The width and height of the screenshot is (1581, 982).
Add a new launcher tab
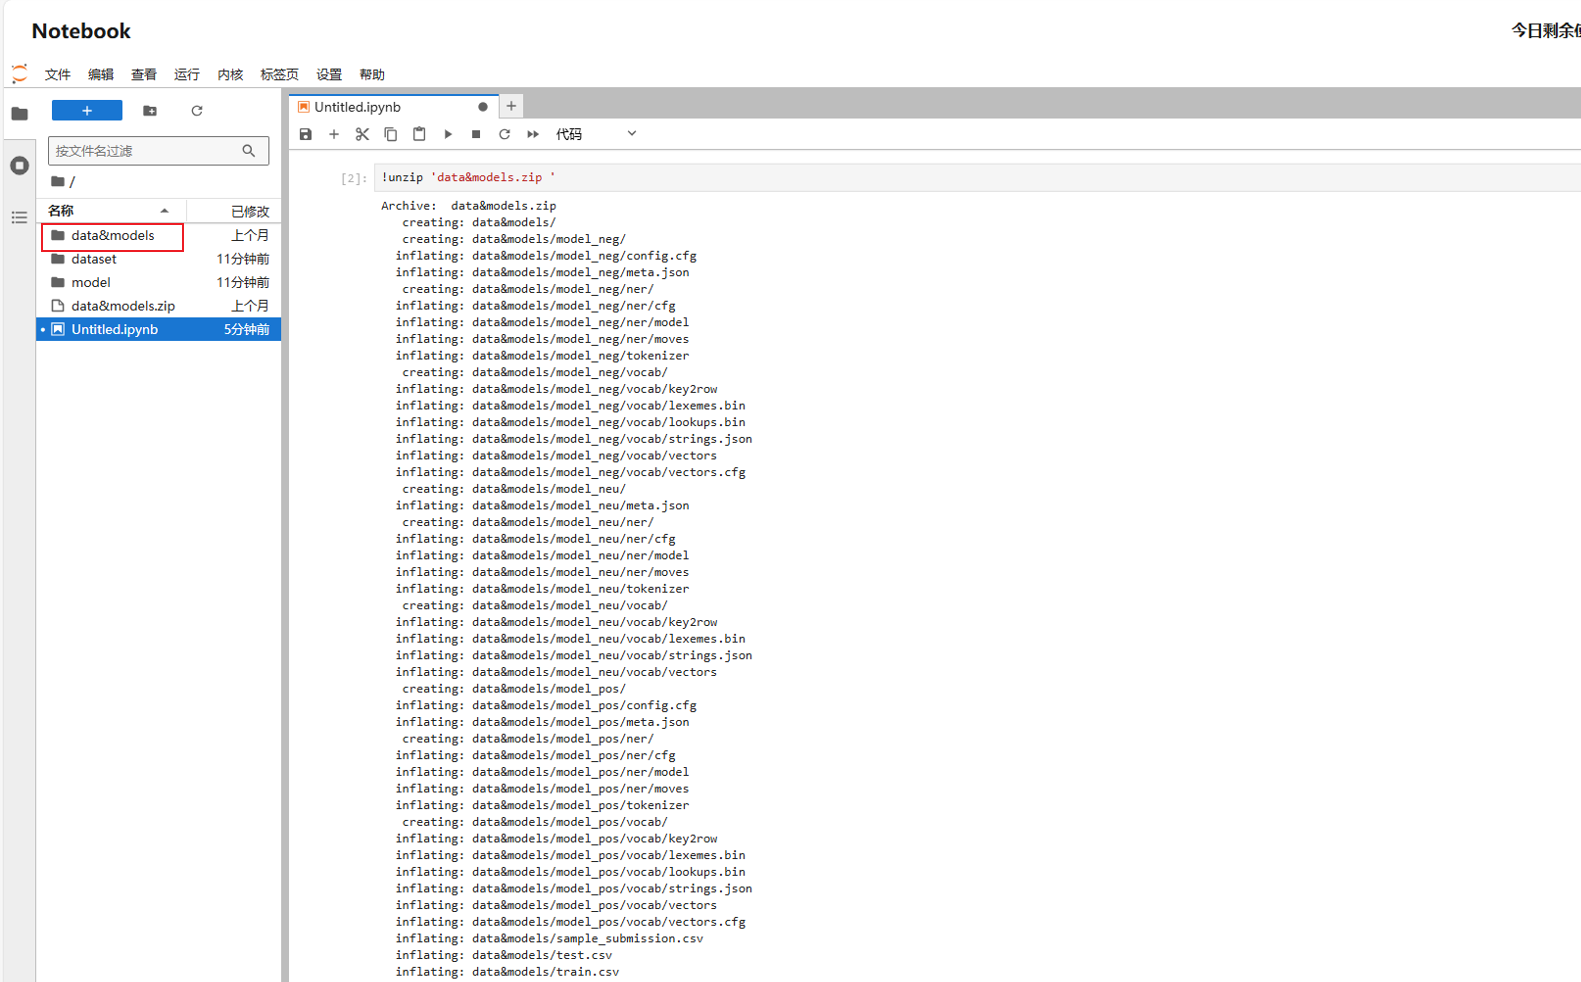pyautogui.click(x=511, y=106)
